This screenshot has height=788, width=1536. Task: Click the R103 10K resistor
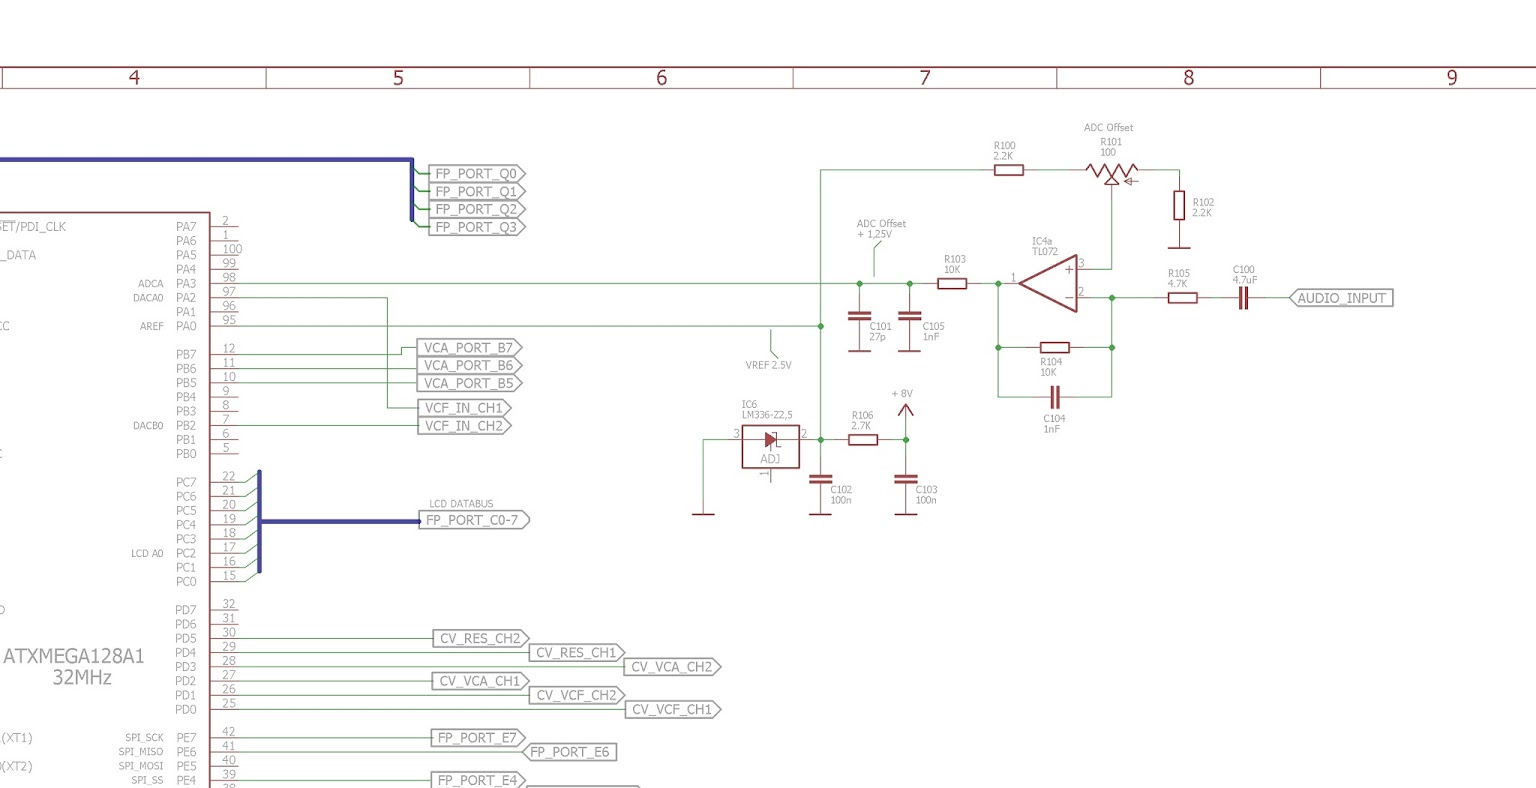point(952,284)
